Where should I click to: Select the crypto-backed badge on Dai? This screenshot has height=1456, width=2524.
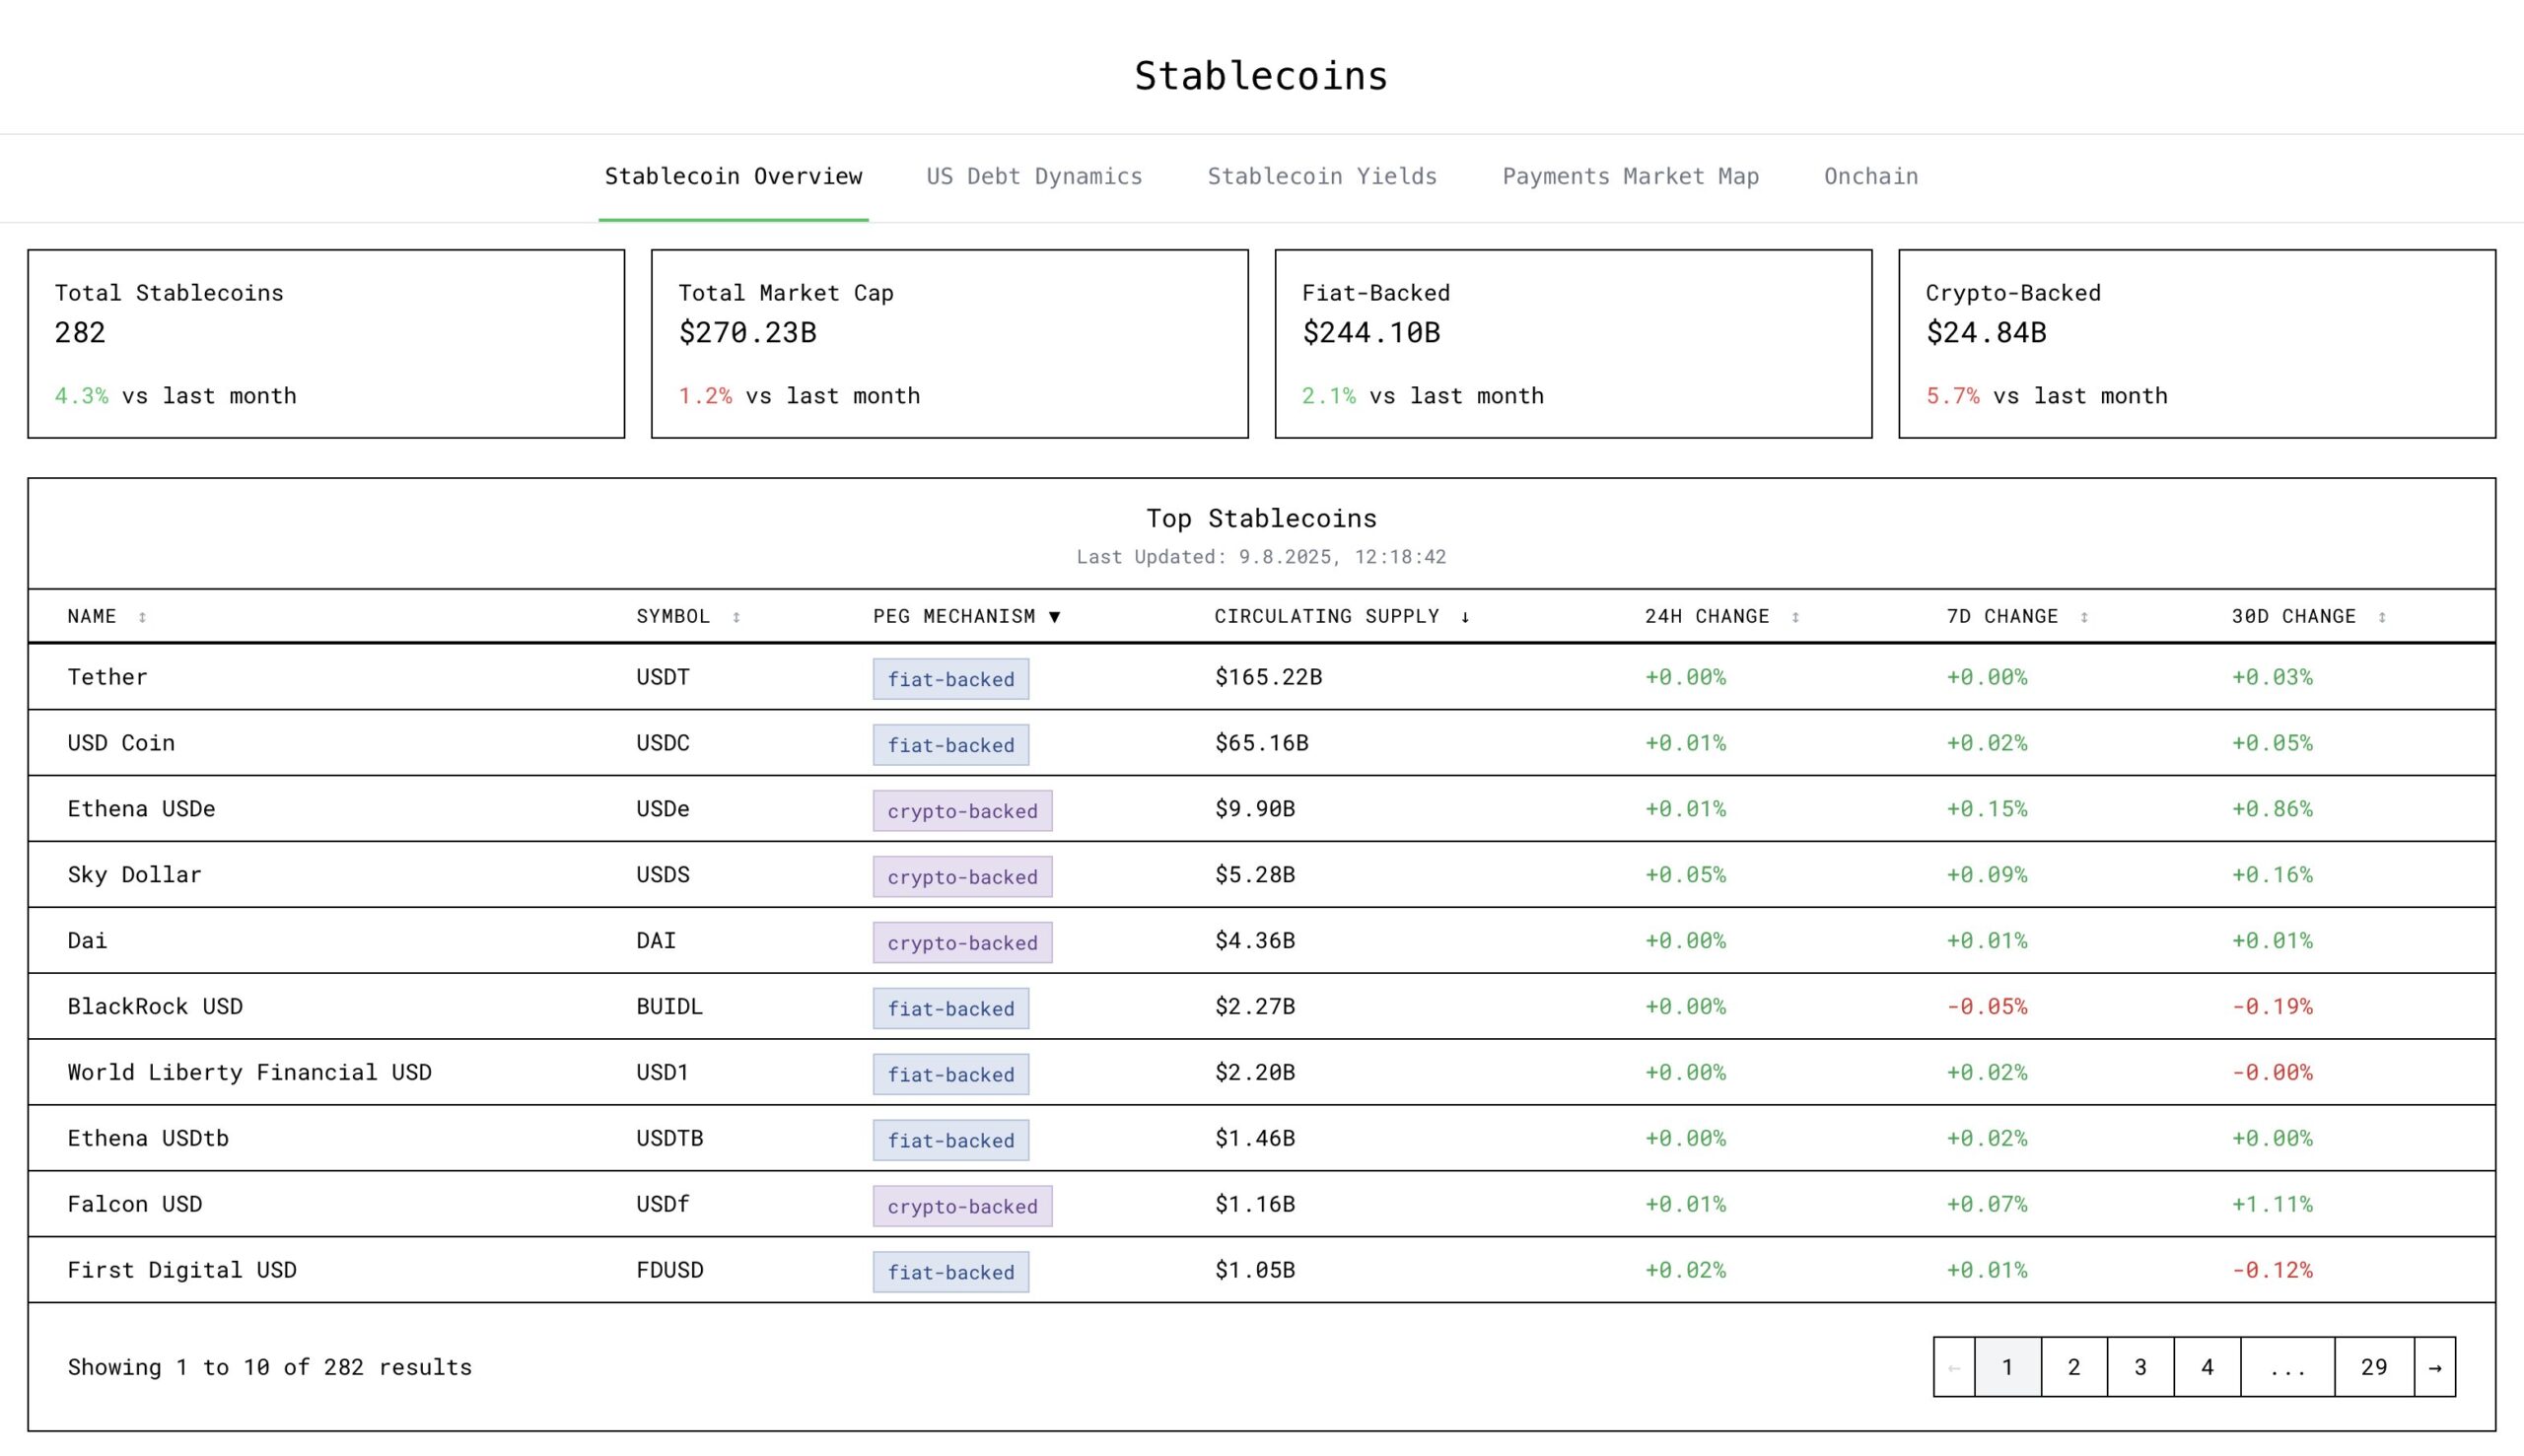(963, 942)
